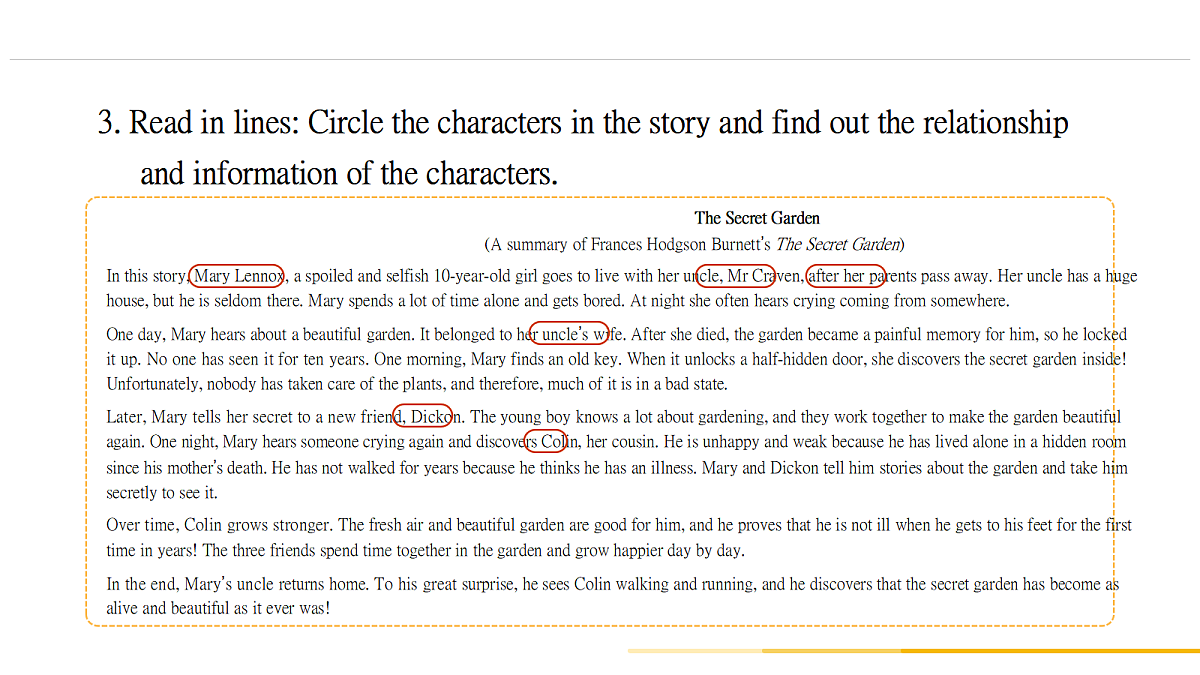Select the circled phrase uncle's wife
The width and height of the screenshot is (1200, 675).
click(568, 334)
